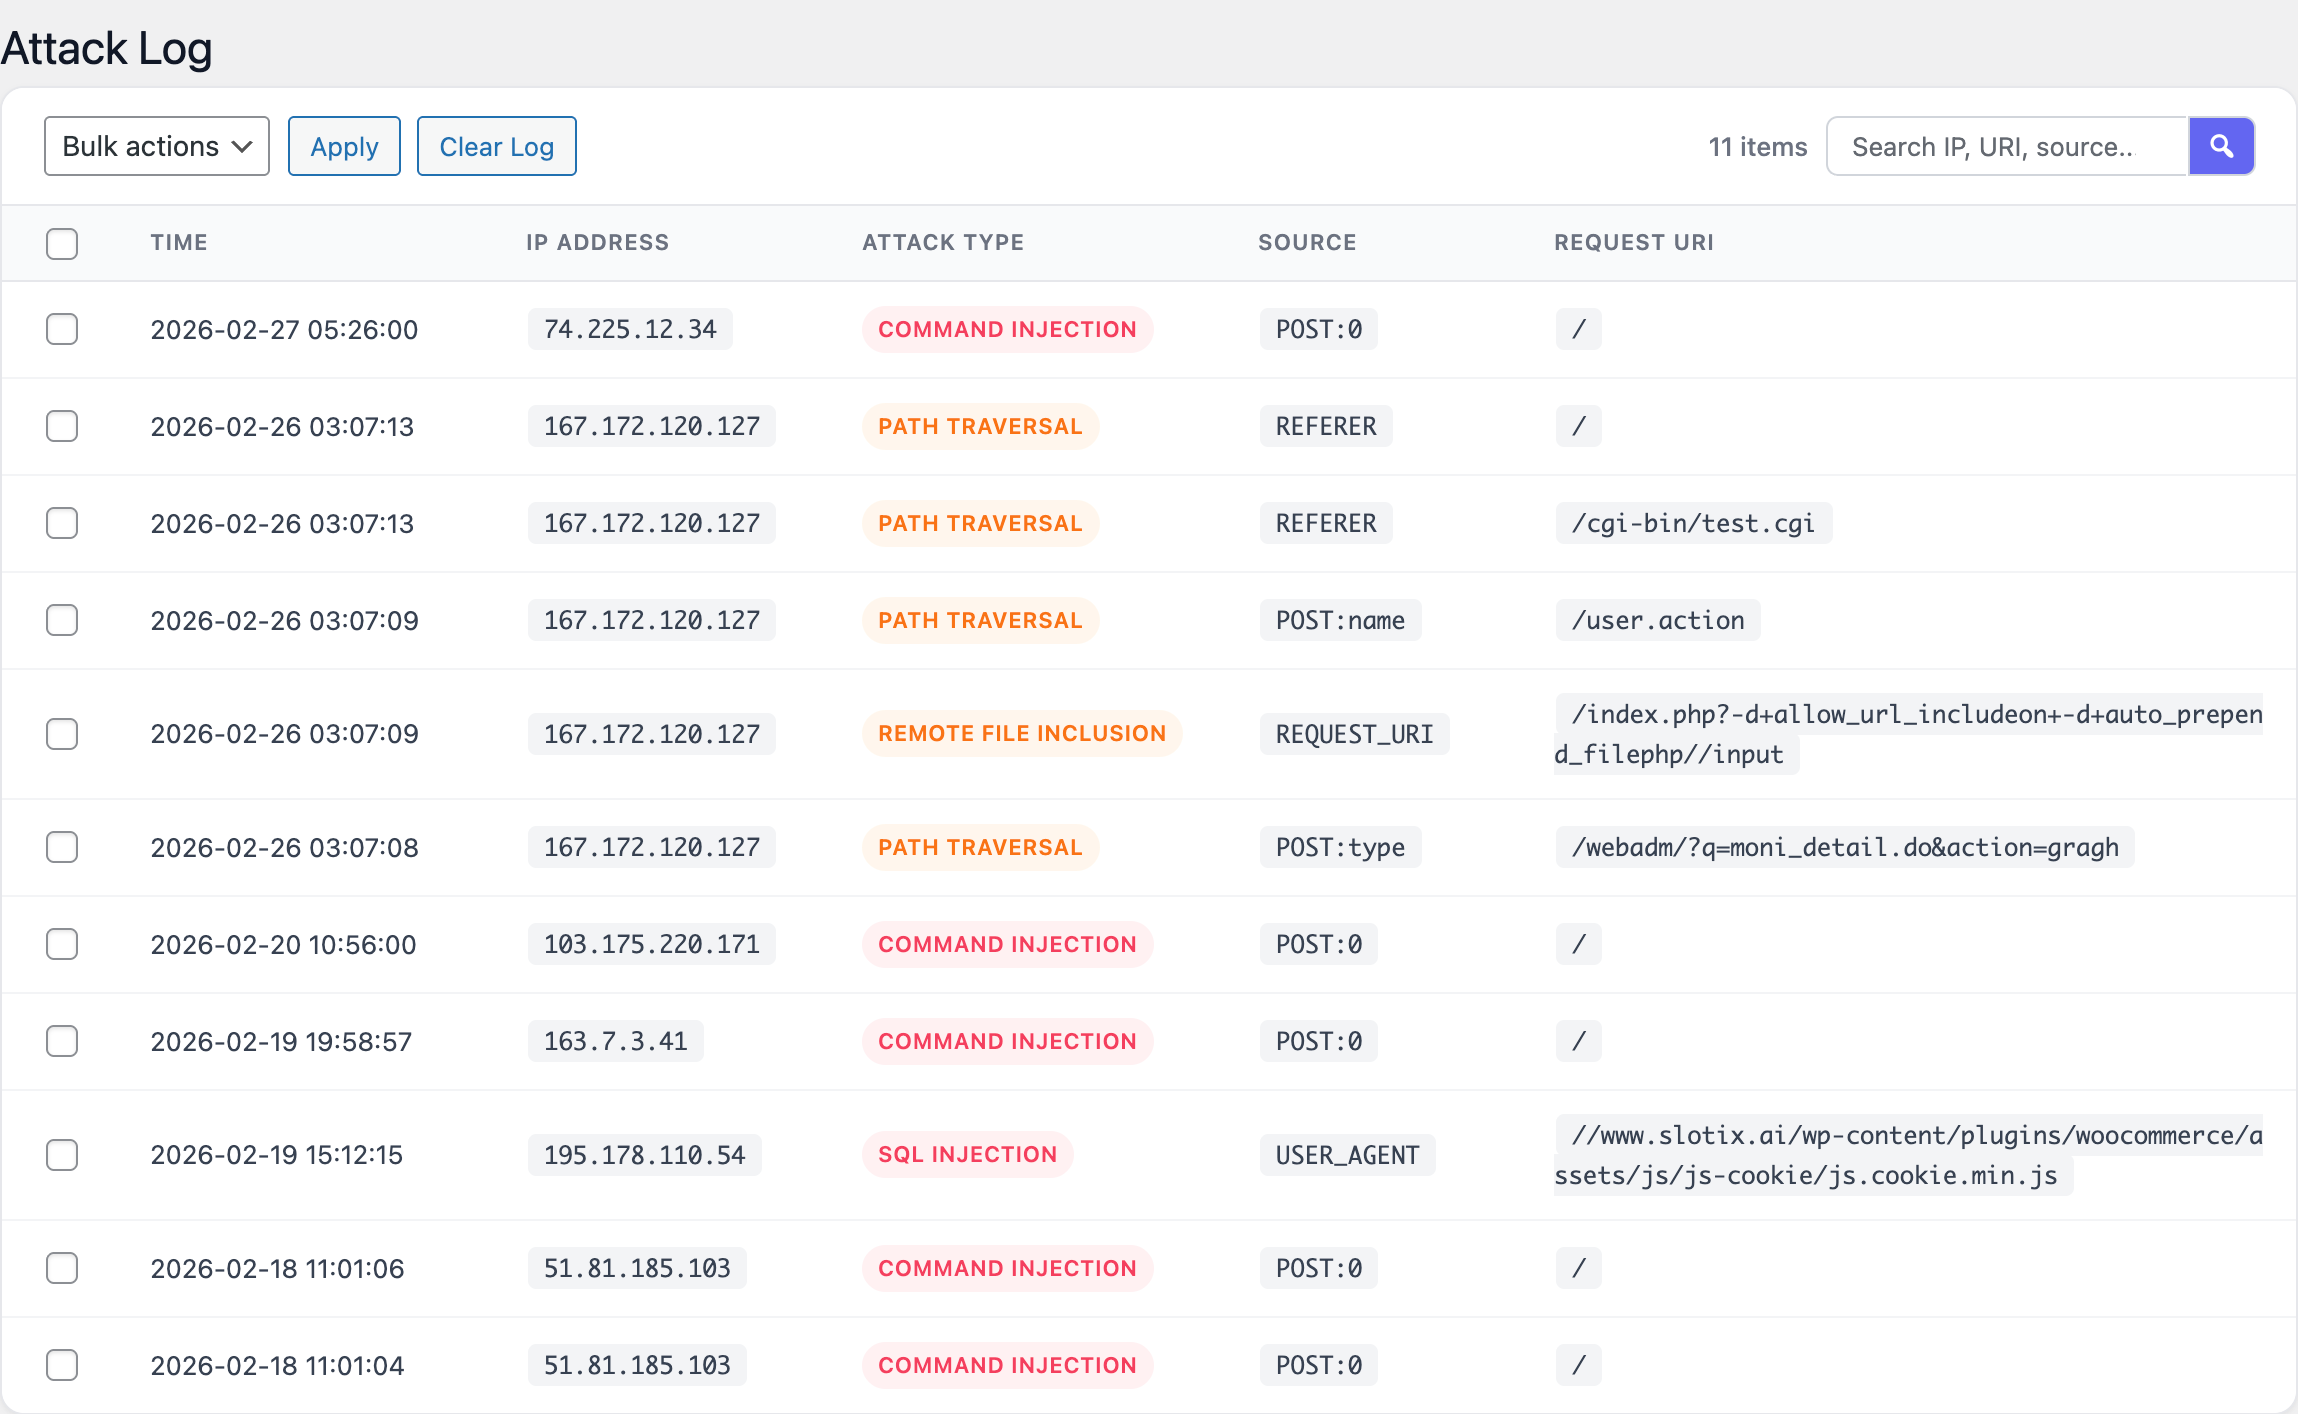Click IP address 195.178.110.54

tap(644, 1155)
